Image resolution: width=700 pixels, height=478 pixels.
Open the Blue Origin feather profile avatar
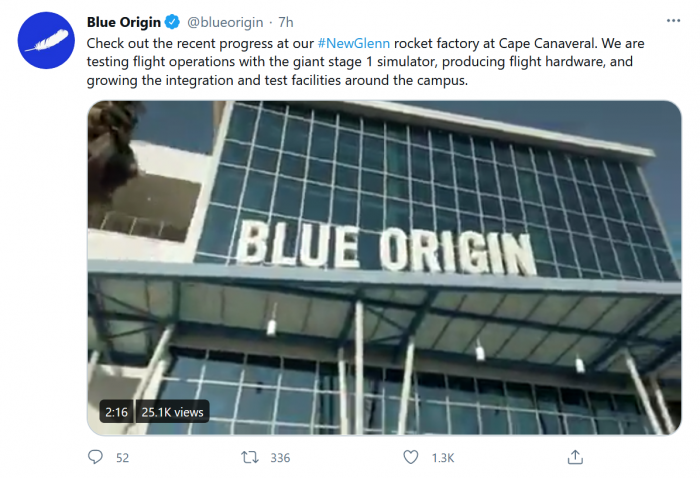(x=46, y=41)
